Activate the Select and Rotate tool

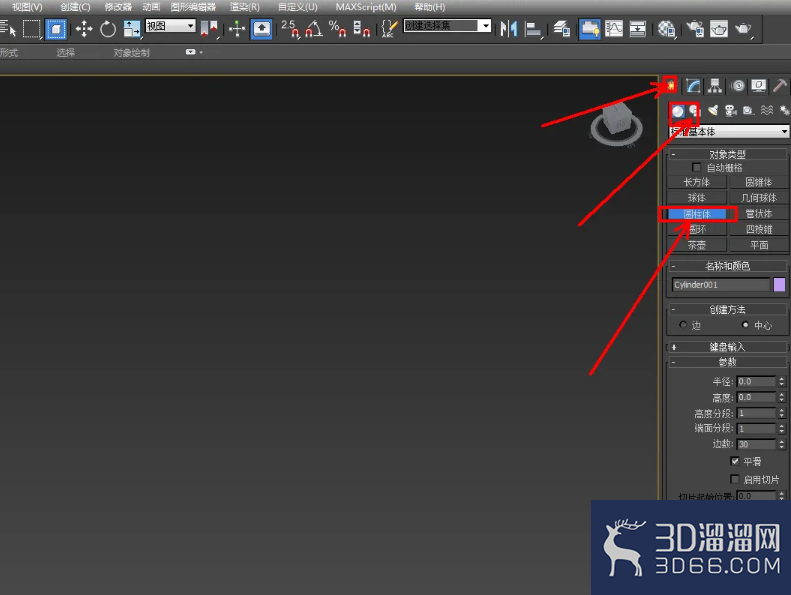[107, 29]
